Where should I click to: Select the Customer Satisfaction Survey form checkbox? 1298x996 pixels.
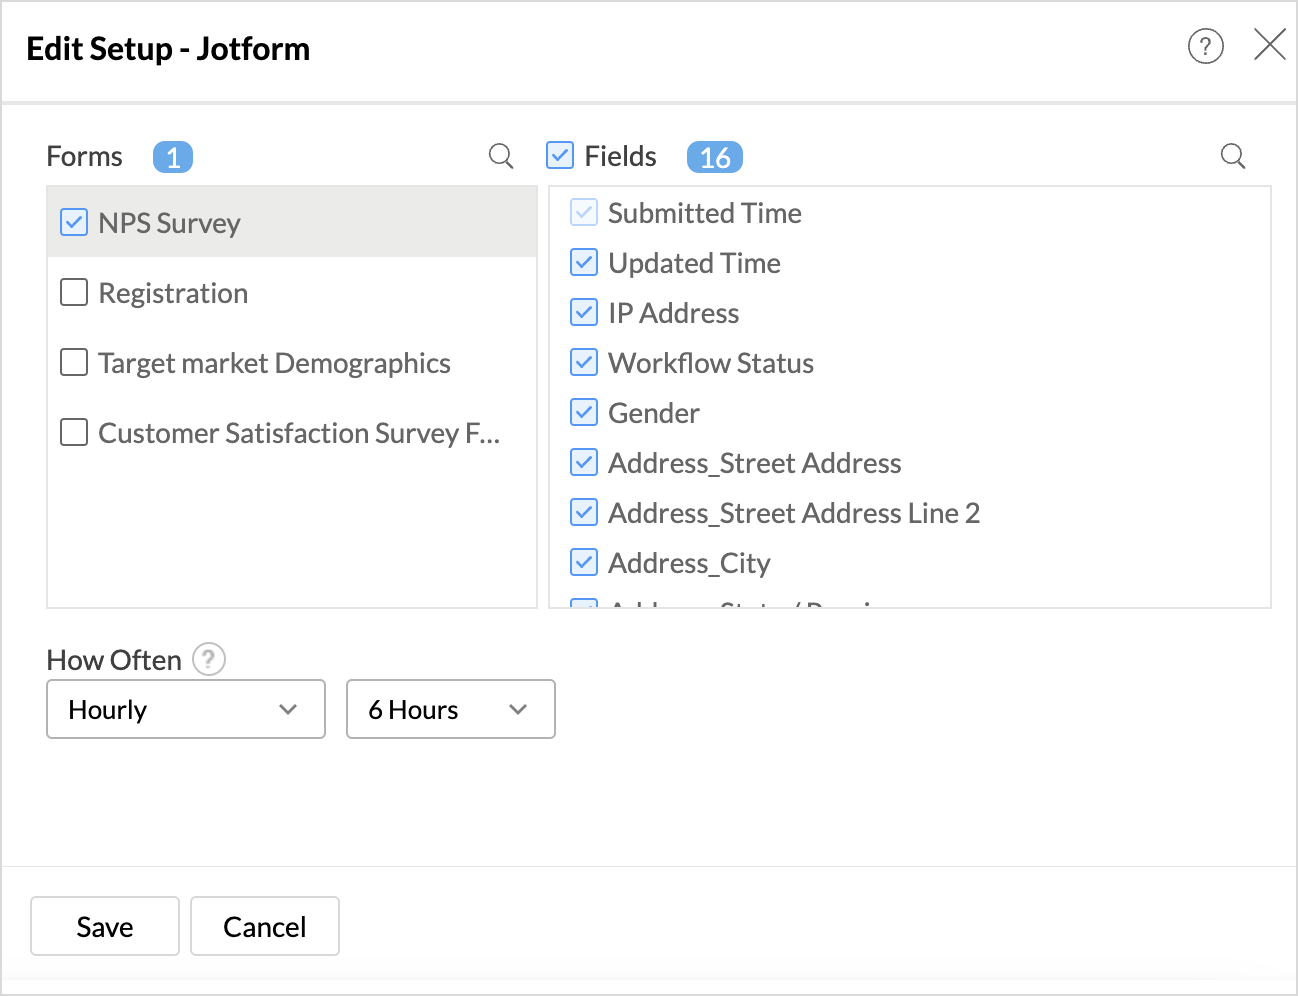(x=74, y=432)
